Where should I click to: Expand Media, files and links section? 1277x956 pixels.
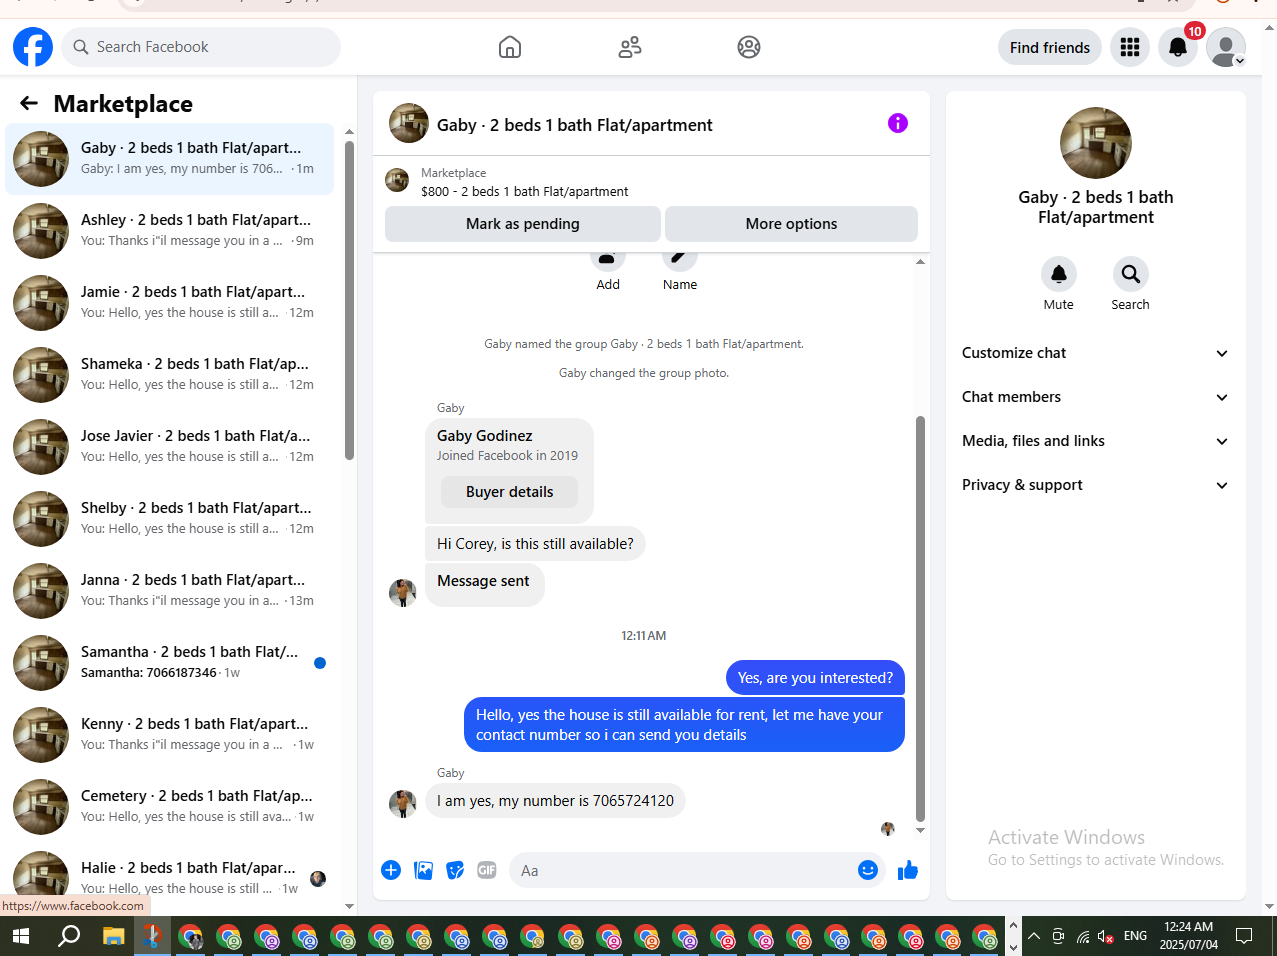point(1096,441)
